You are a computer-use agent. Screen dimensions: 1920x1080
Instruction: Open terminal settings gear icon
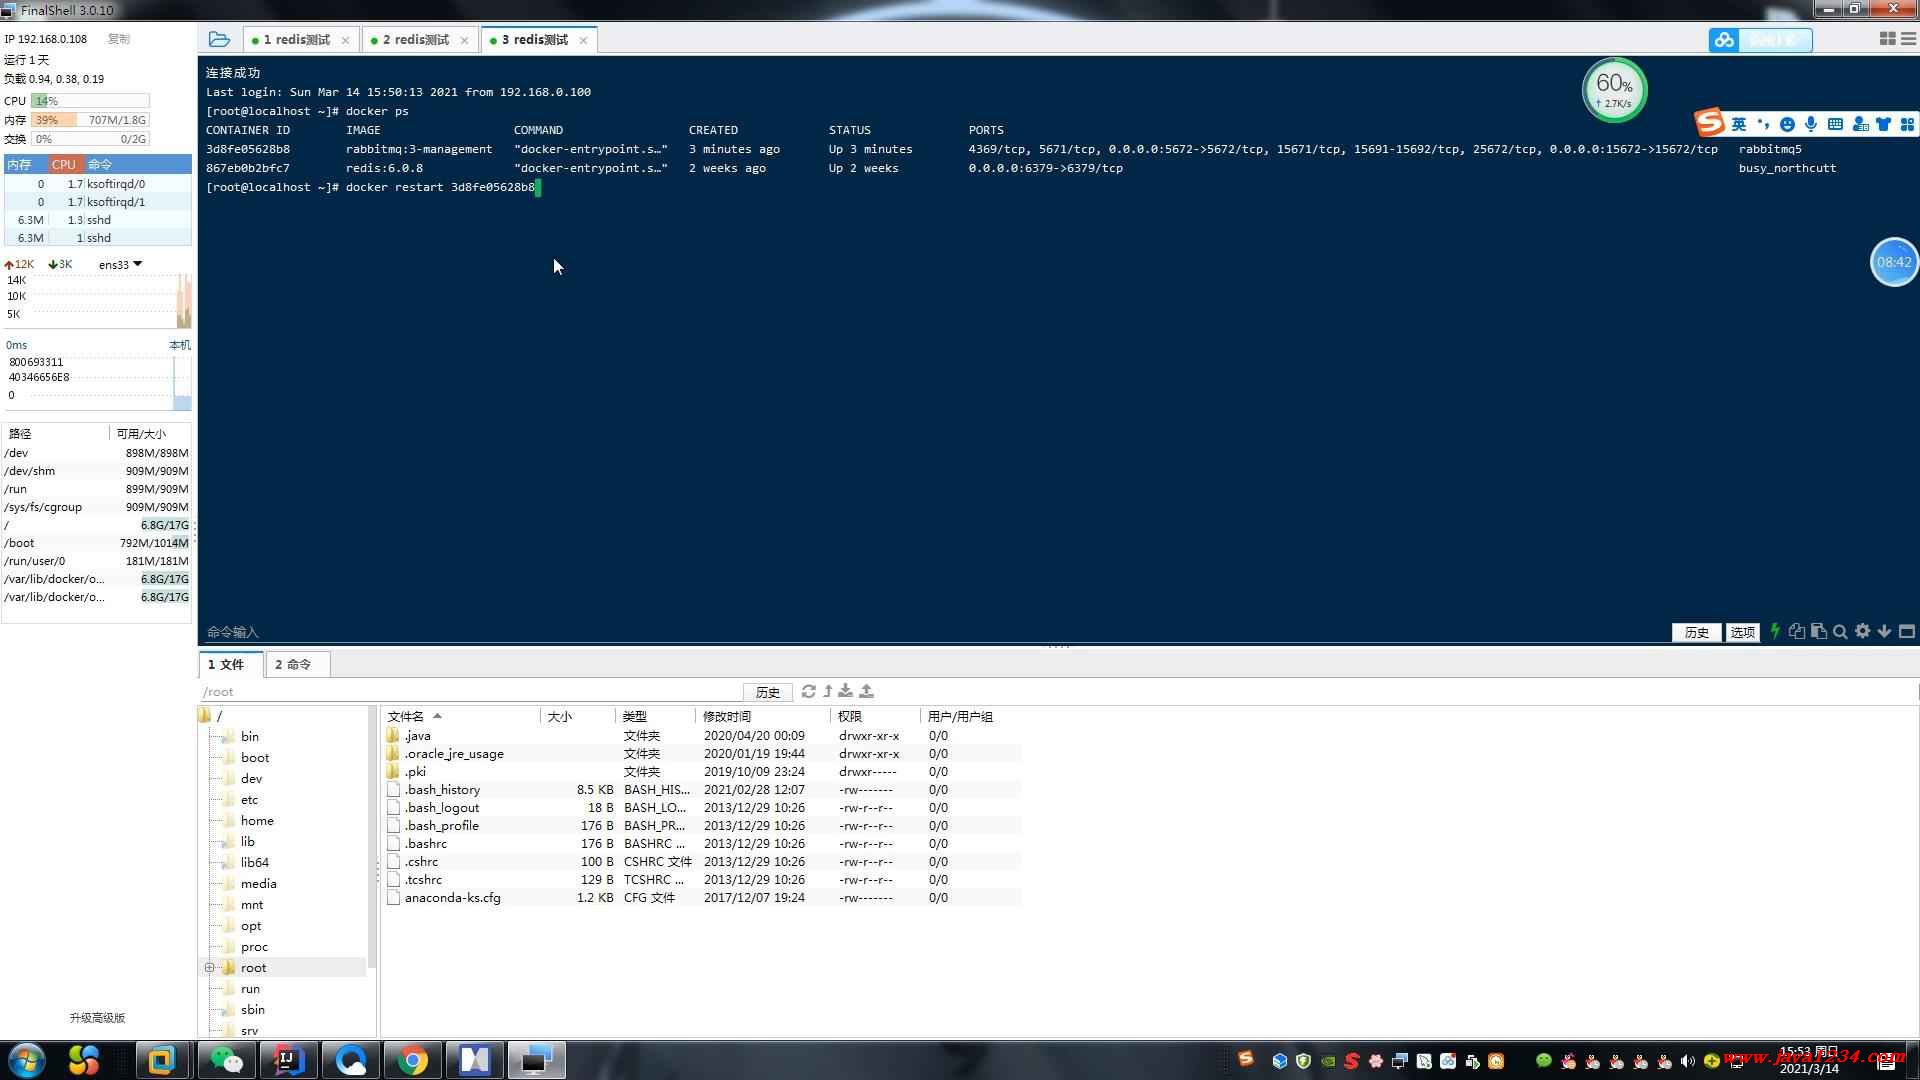1862,631
